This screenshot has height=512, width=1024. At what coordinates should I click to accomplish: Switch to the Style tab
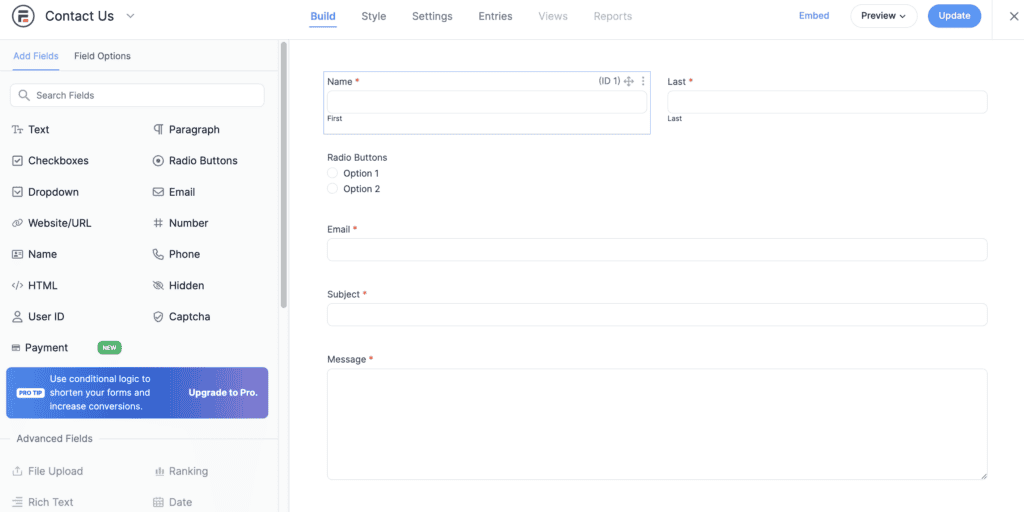(374, 16)
